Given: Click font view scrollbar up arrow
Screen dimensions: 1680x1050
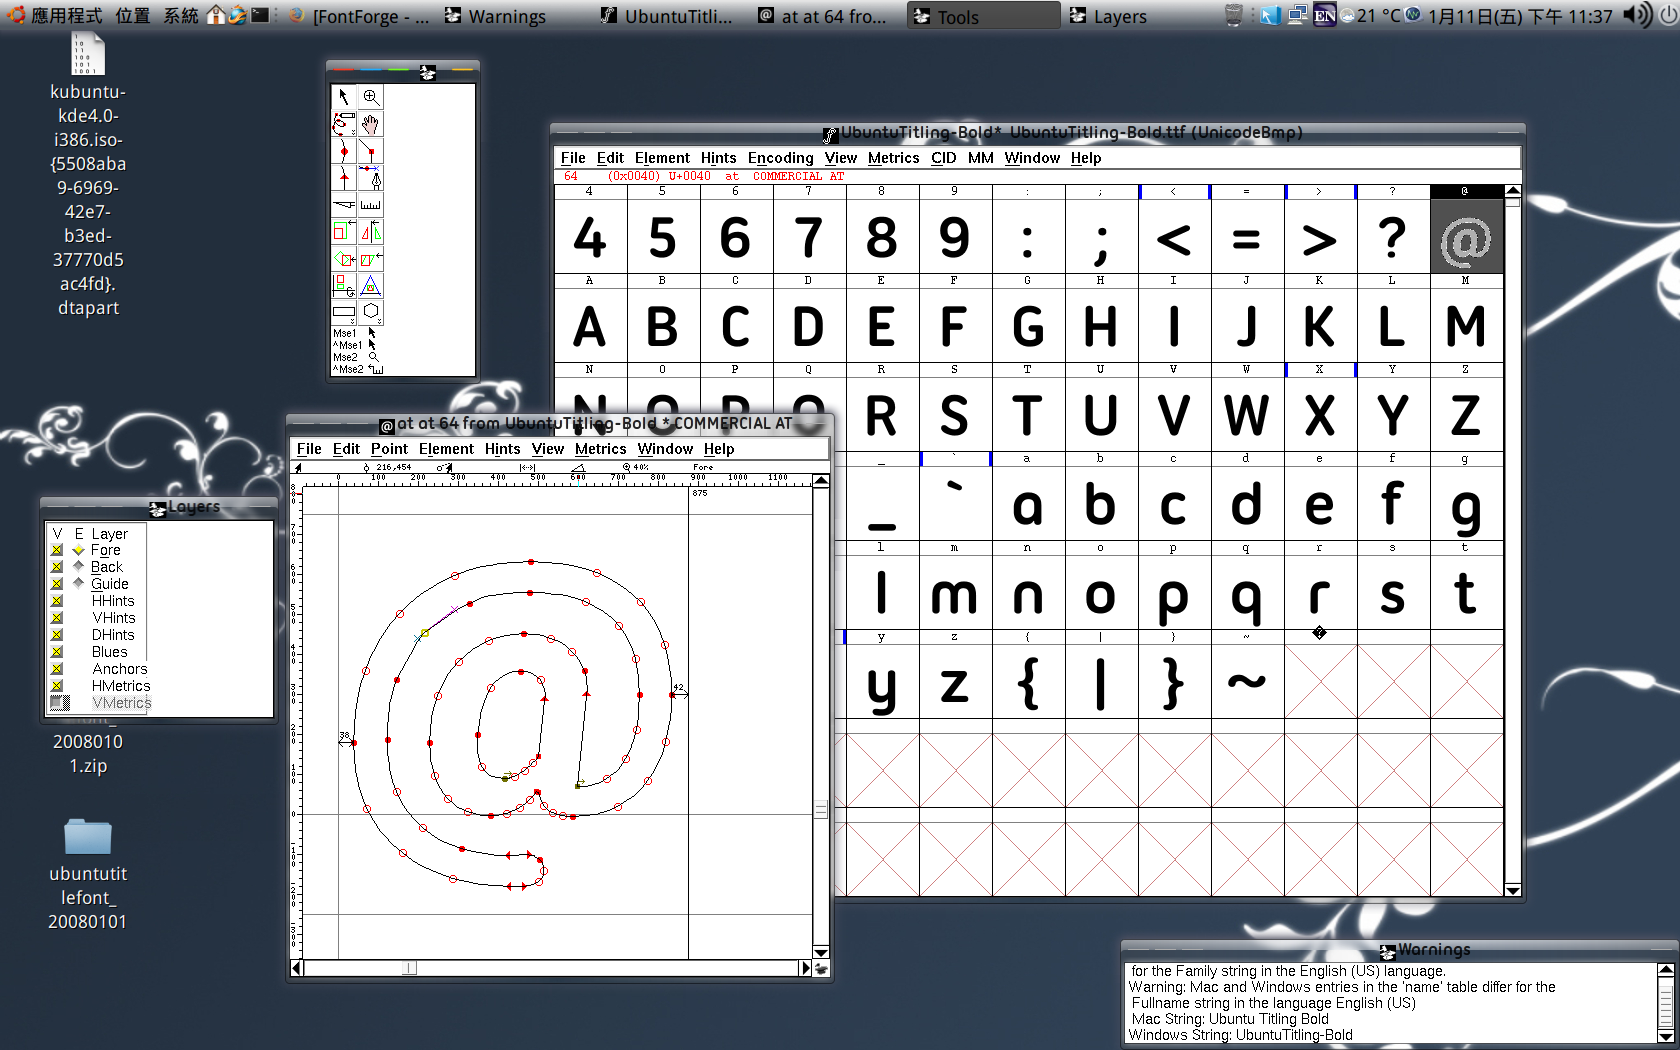Looking at the screenshot, I should point(1512,191).
